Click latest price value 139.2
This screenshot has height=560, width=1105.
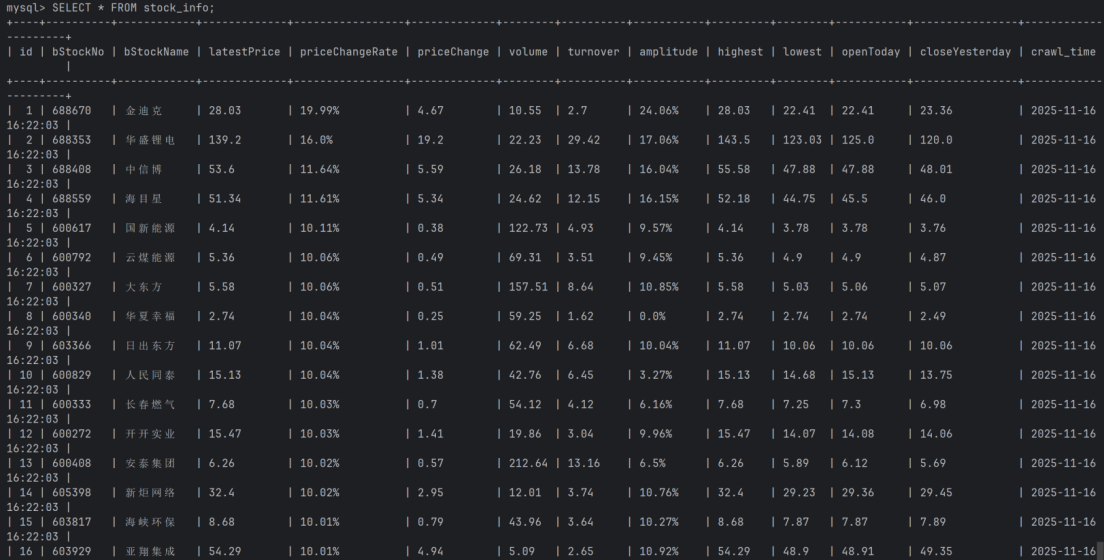pos(225,140)
